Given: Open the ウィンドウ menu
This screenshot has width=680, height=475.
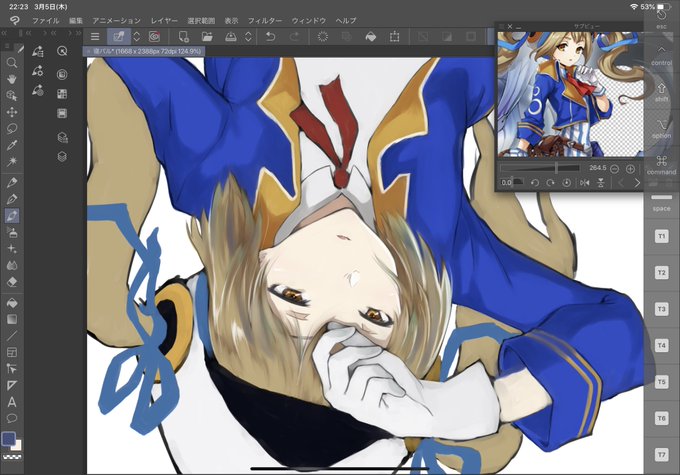Looking at the screenshot, I should tap(308, 20).
